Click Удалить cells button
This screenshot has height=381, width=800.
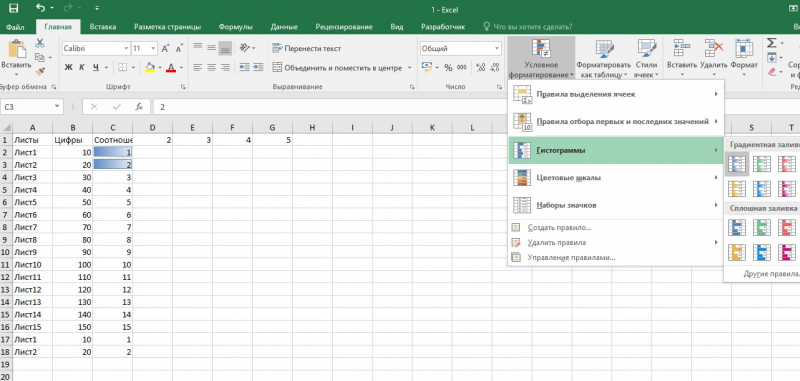713,58
